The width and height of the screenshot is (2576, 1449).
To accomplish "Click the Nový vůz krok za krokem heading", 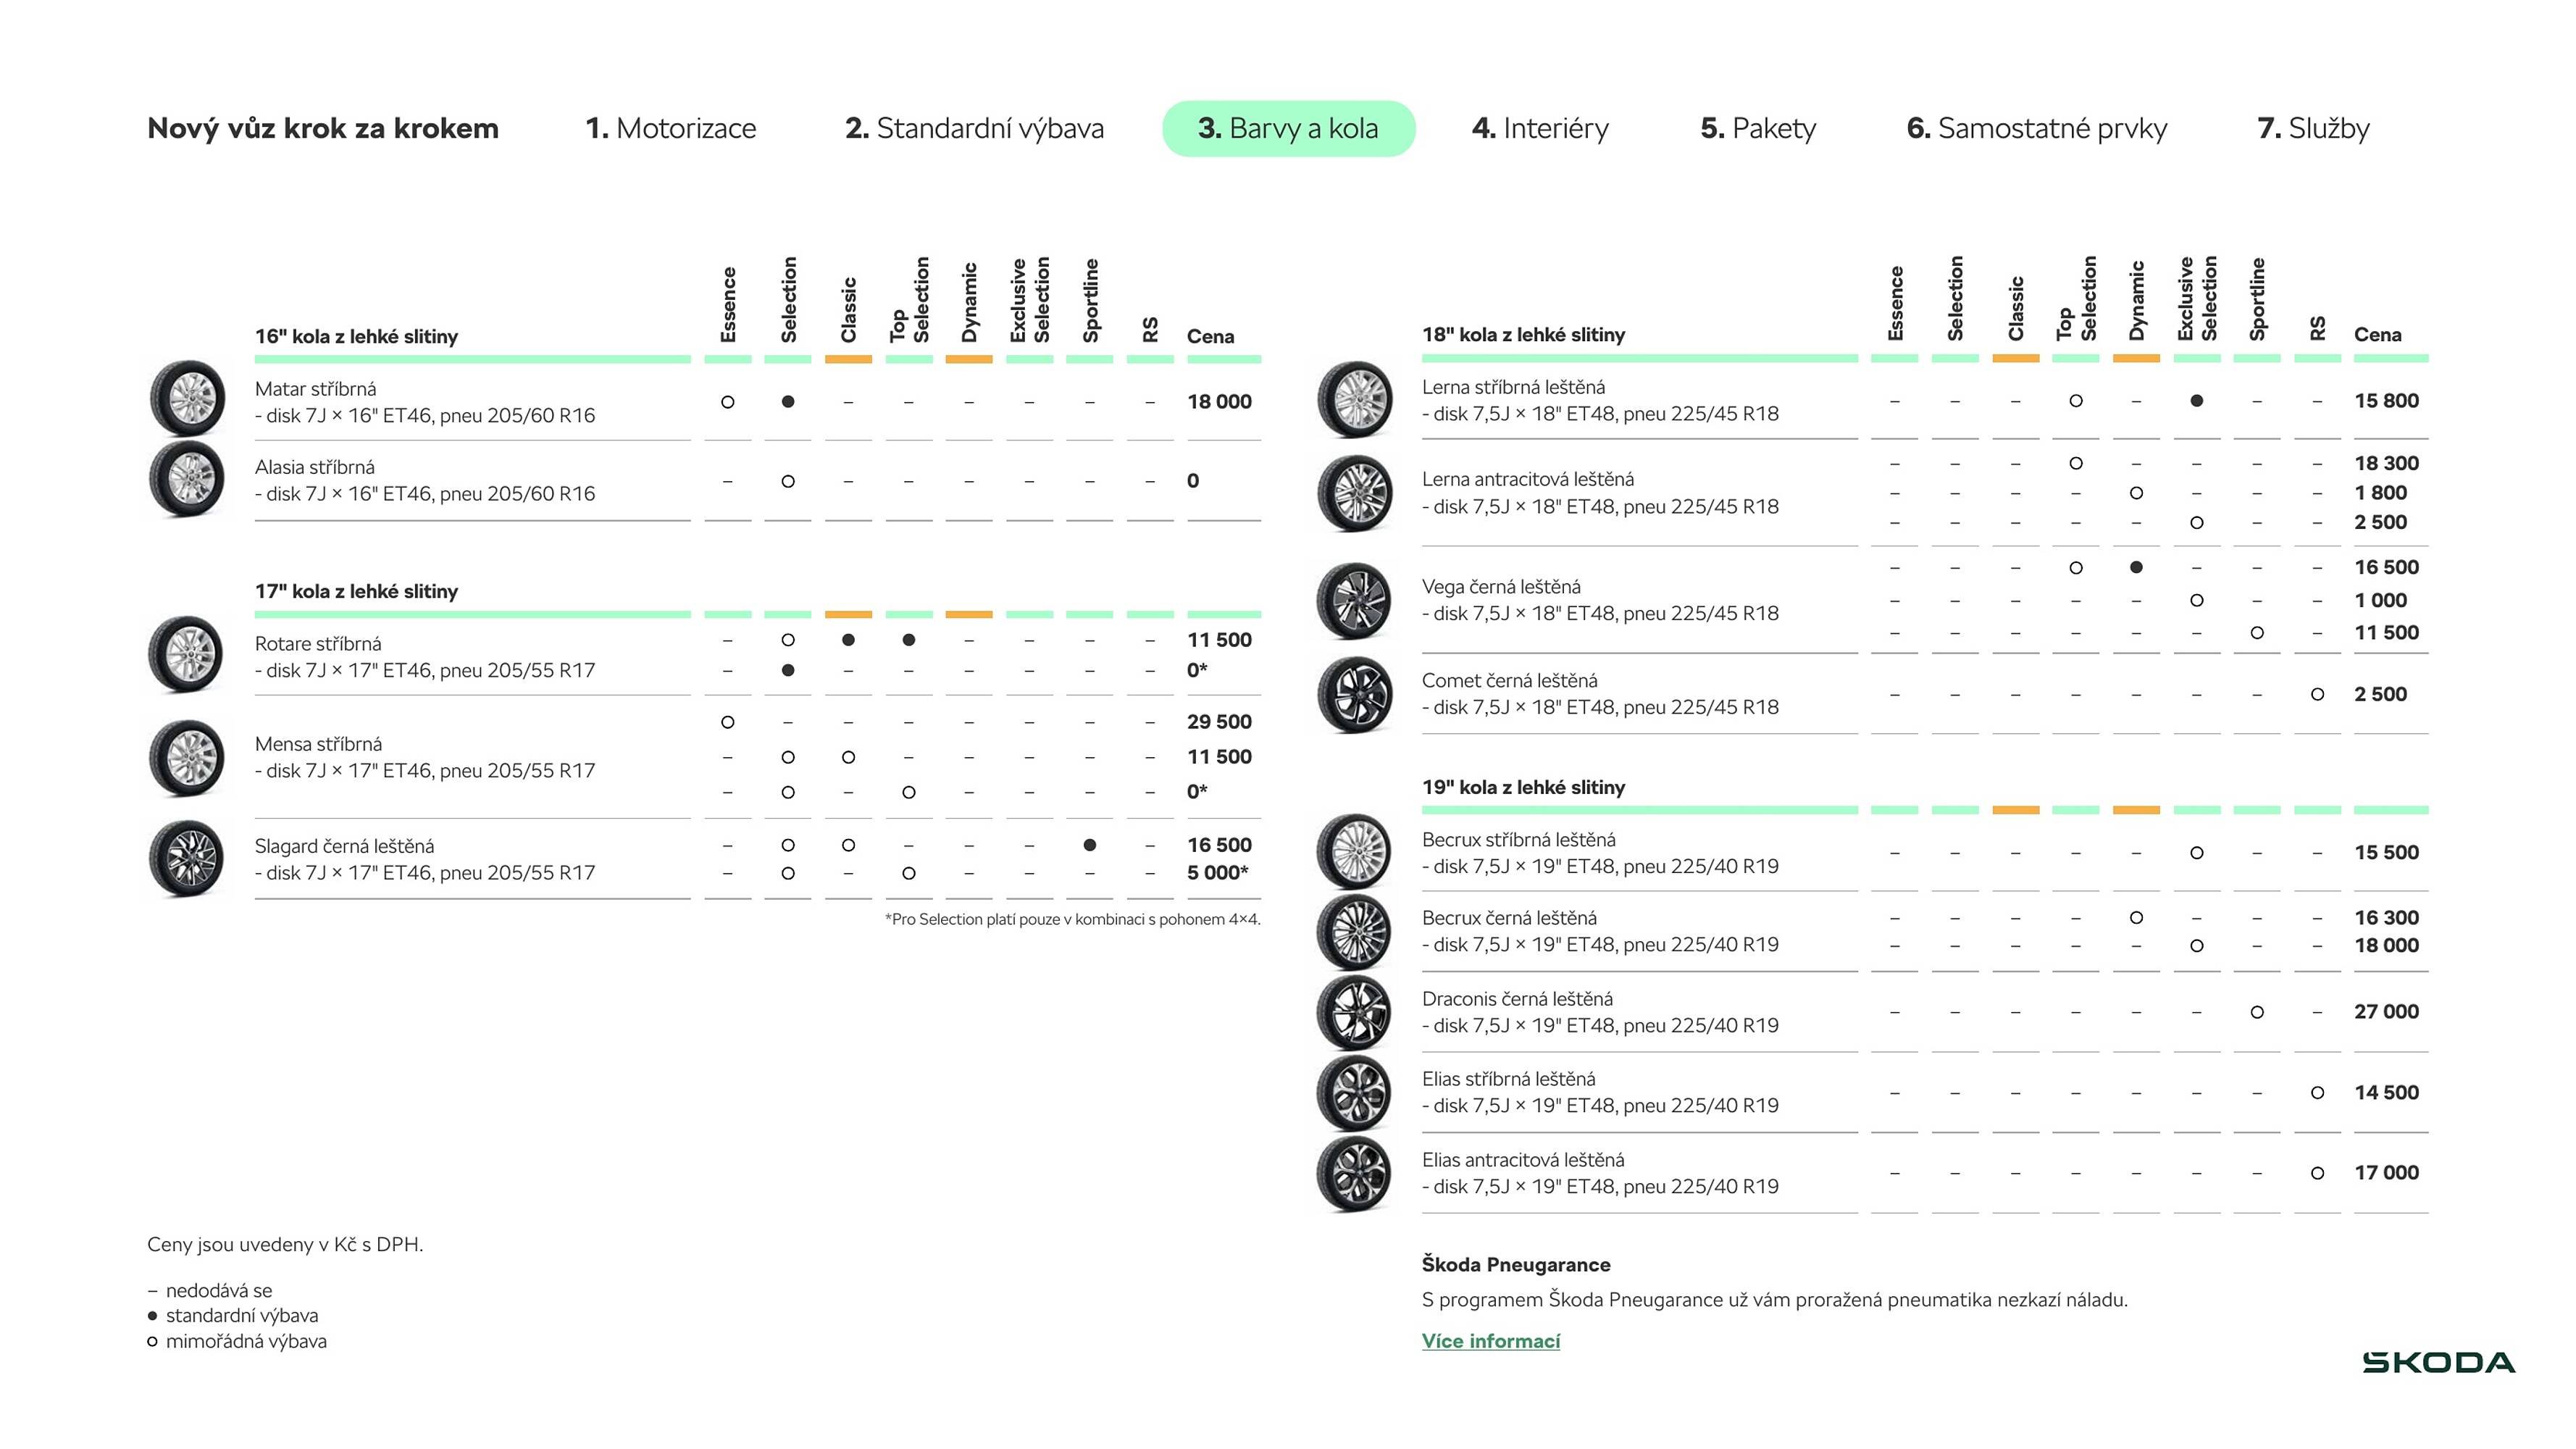I will click(x=323, y=128).
